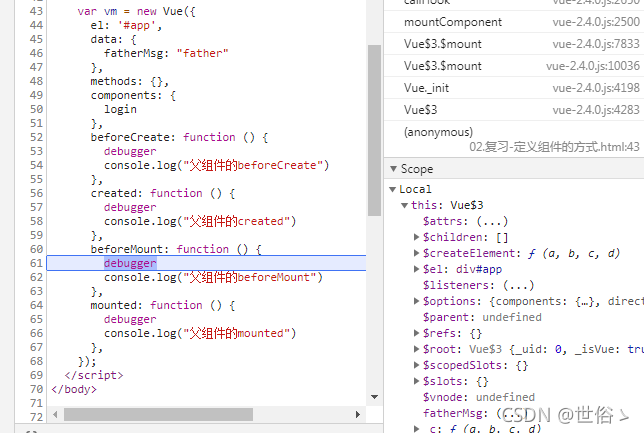Expand the $createElement function entry
Viewport: 644px width, 433px height.
tap(416, 253)
